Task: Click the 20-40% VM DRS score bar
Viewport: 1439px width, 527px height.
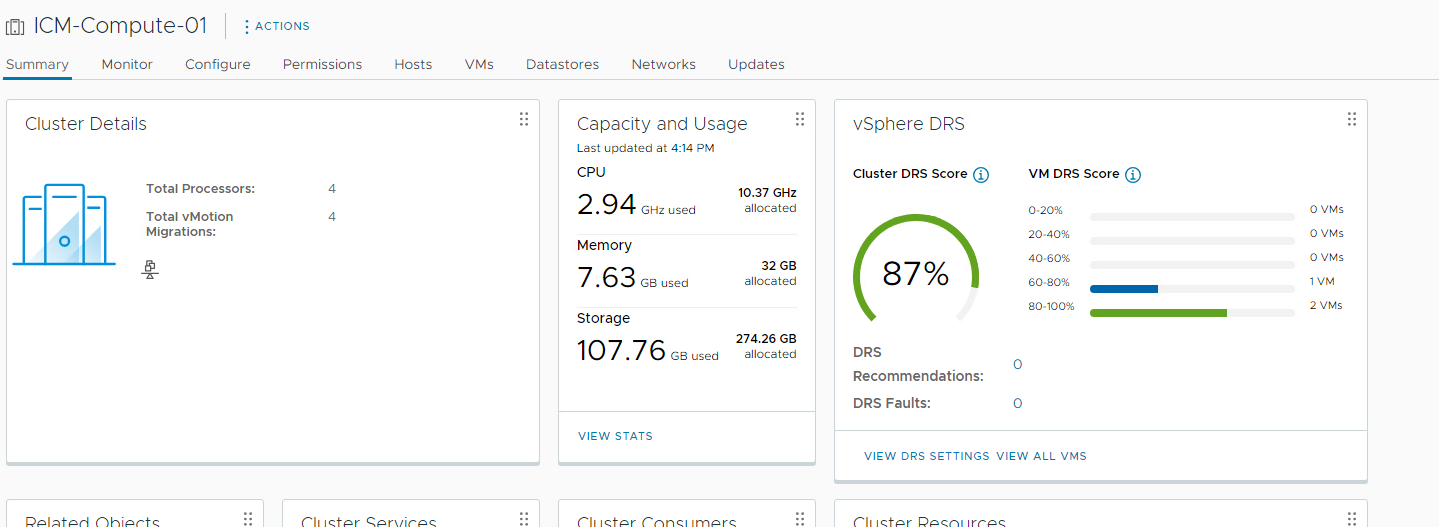Action: 1192,241
